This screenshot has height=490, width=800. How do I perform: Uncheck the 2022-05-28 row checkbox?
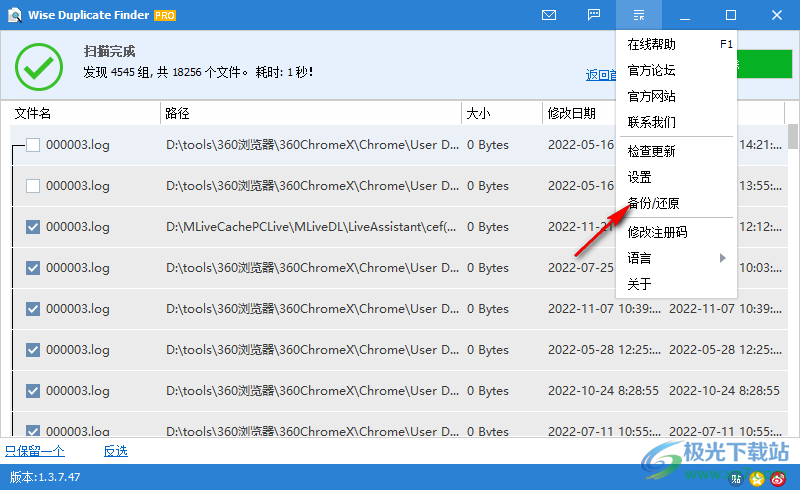pos(33,350)
